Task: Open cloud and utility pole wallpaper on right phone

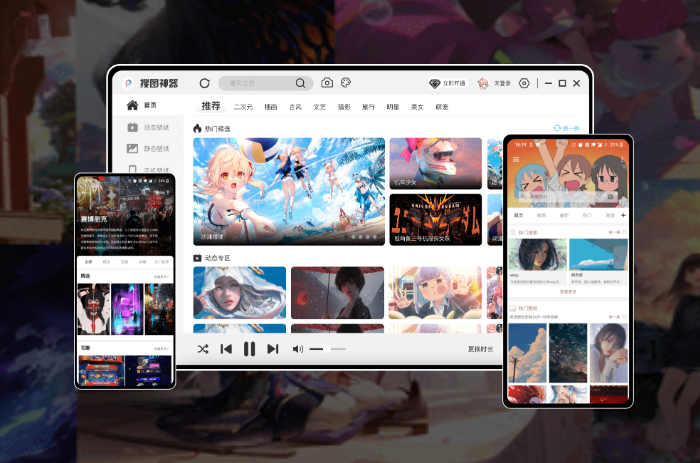Action: 527,353
